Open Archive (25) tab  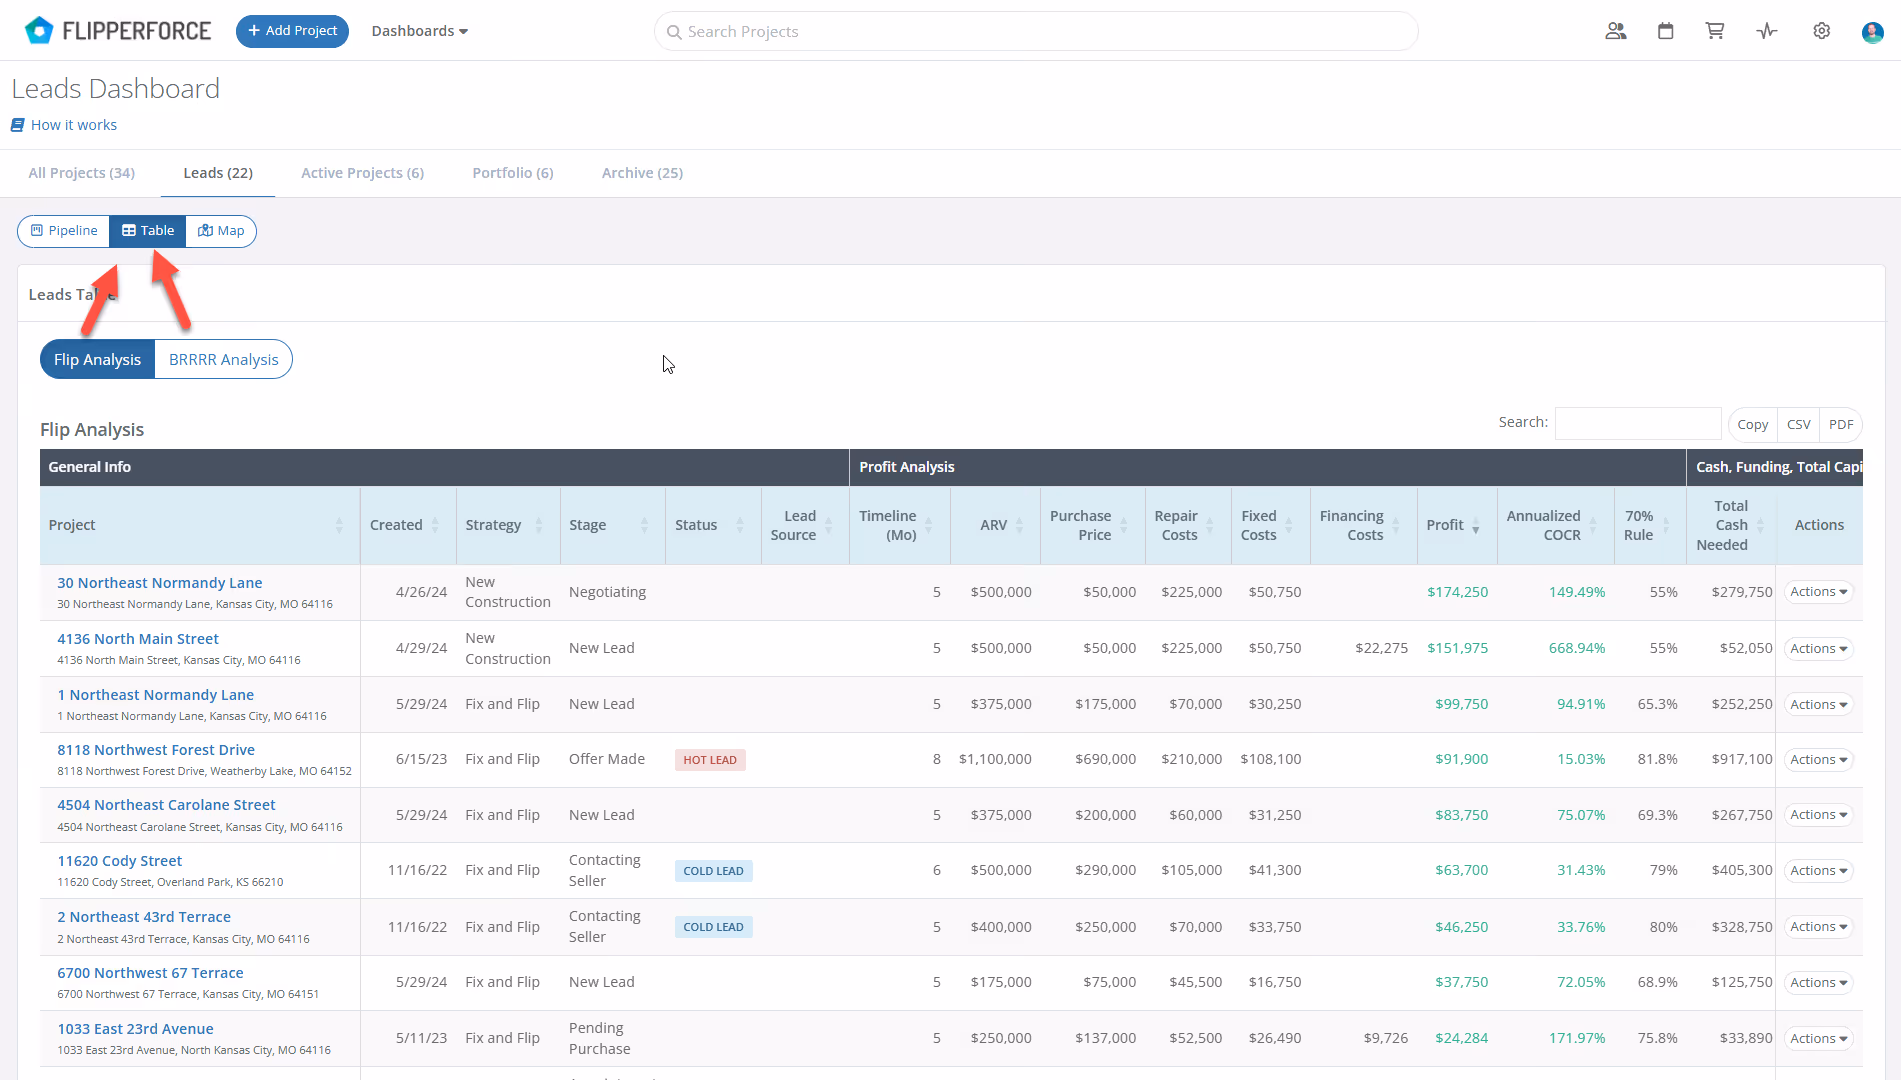point(643,173)
